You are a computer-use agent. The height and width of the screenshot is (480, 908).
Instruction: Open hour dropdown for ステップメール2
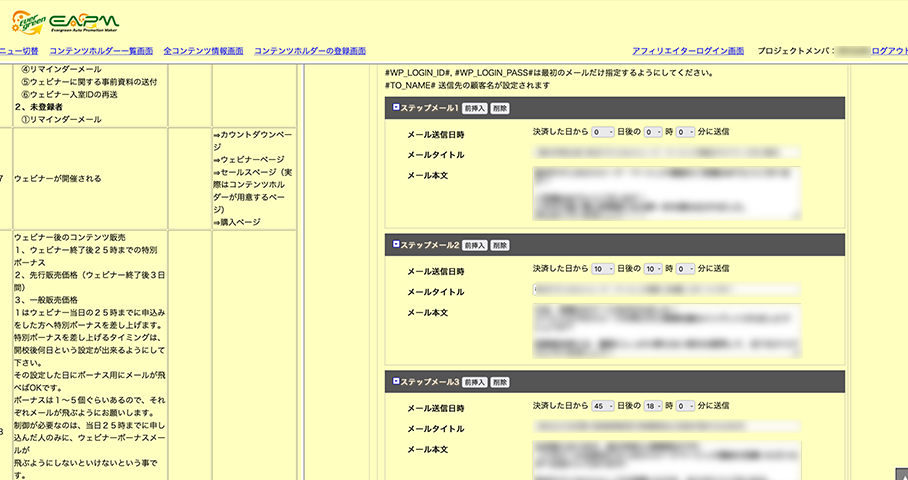click(652, 269)
